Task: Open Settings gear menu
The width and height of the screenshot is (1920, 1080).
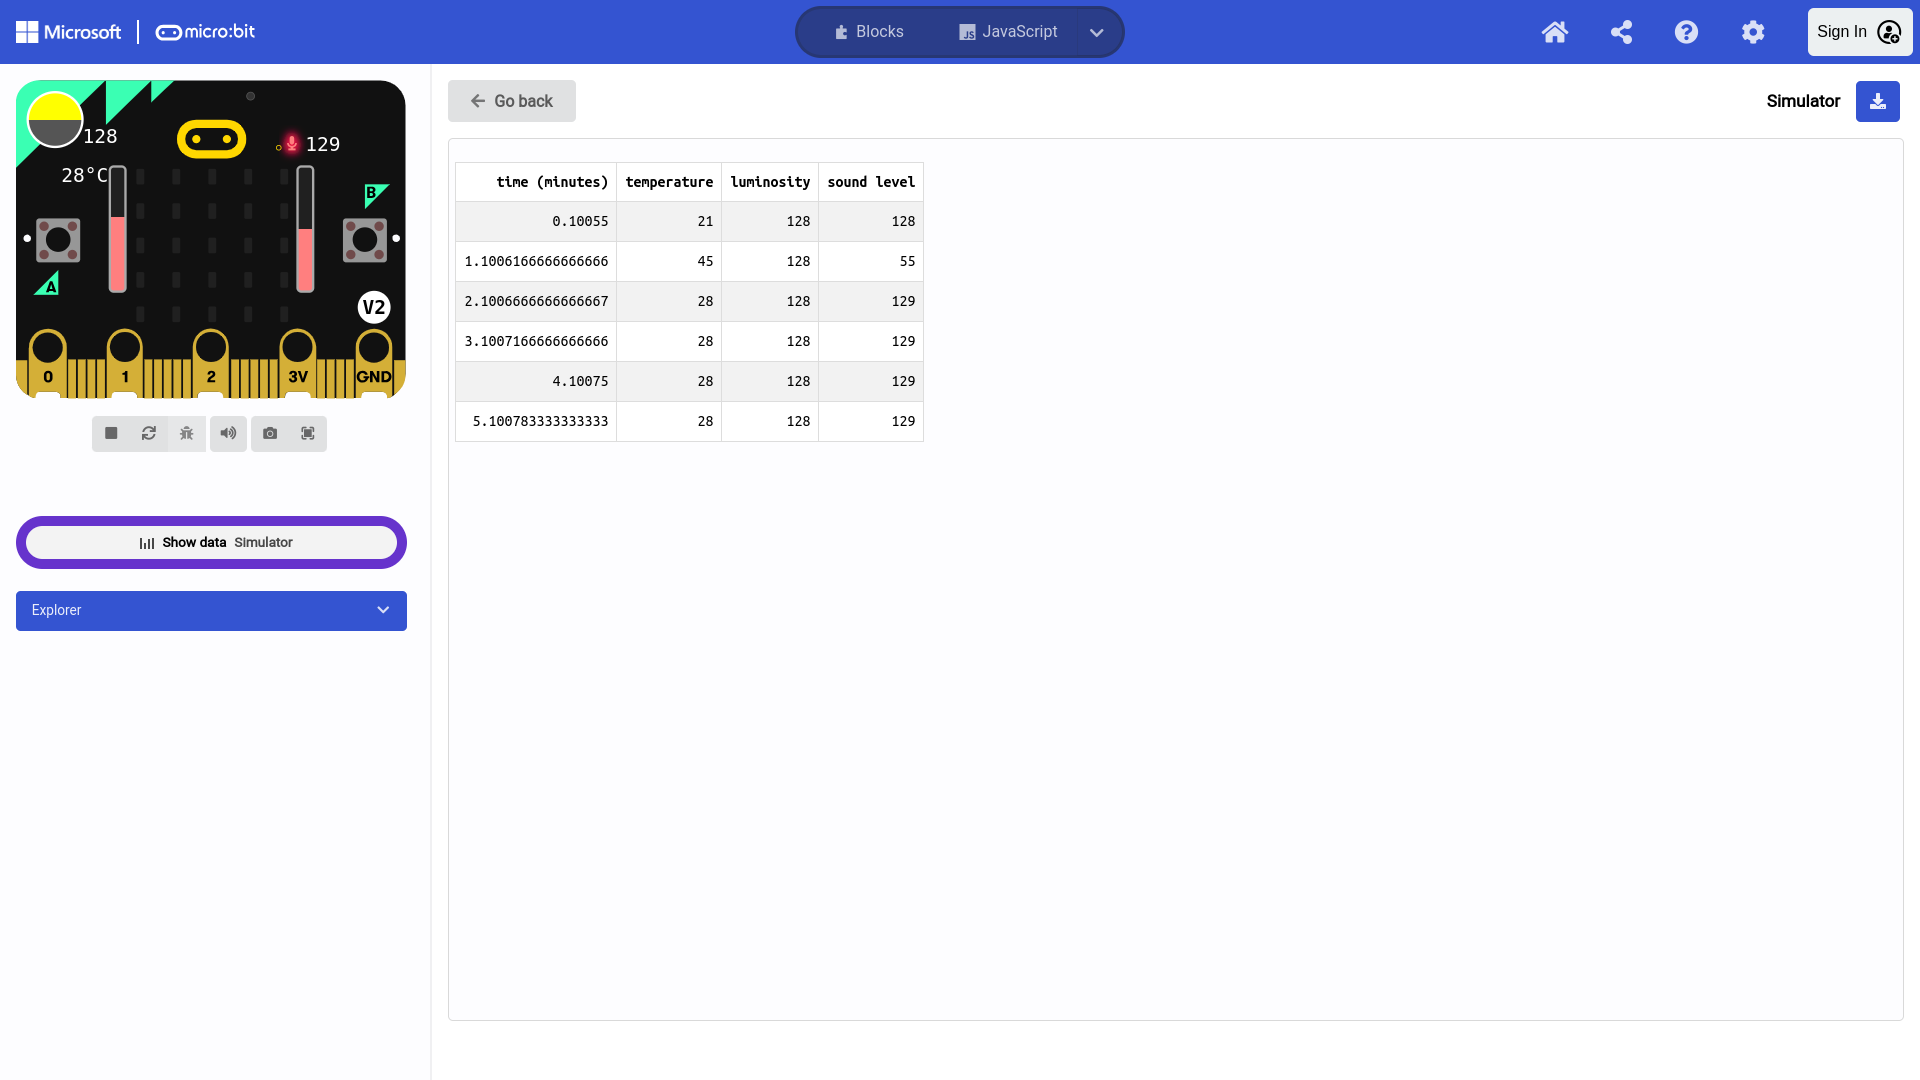Action: click(x=1752, y=32)
